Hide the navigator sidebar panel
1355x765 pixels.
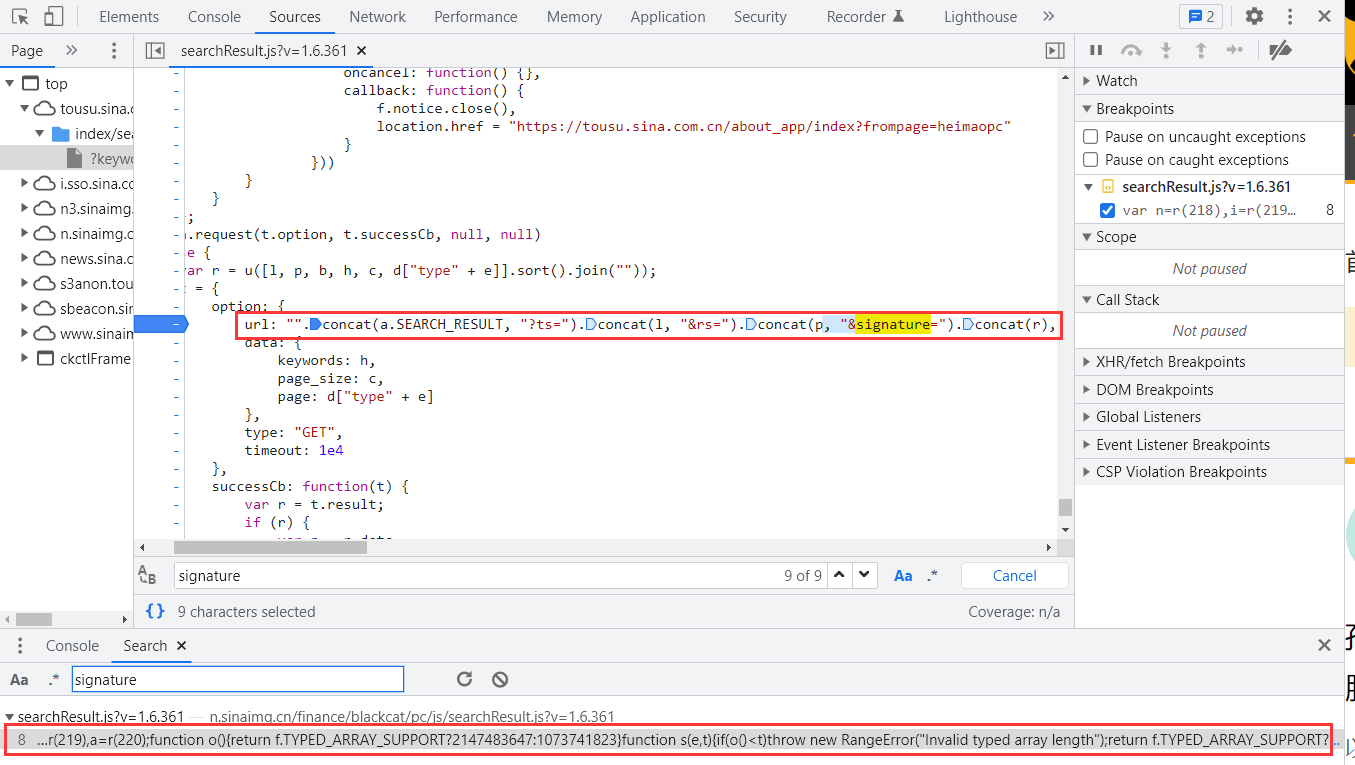[x=154, y=50]
